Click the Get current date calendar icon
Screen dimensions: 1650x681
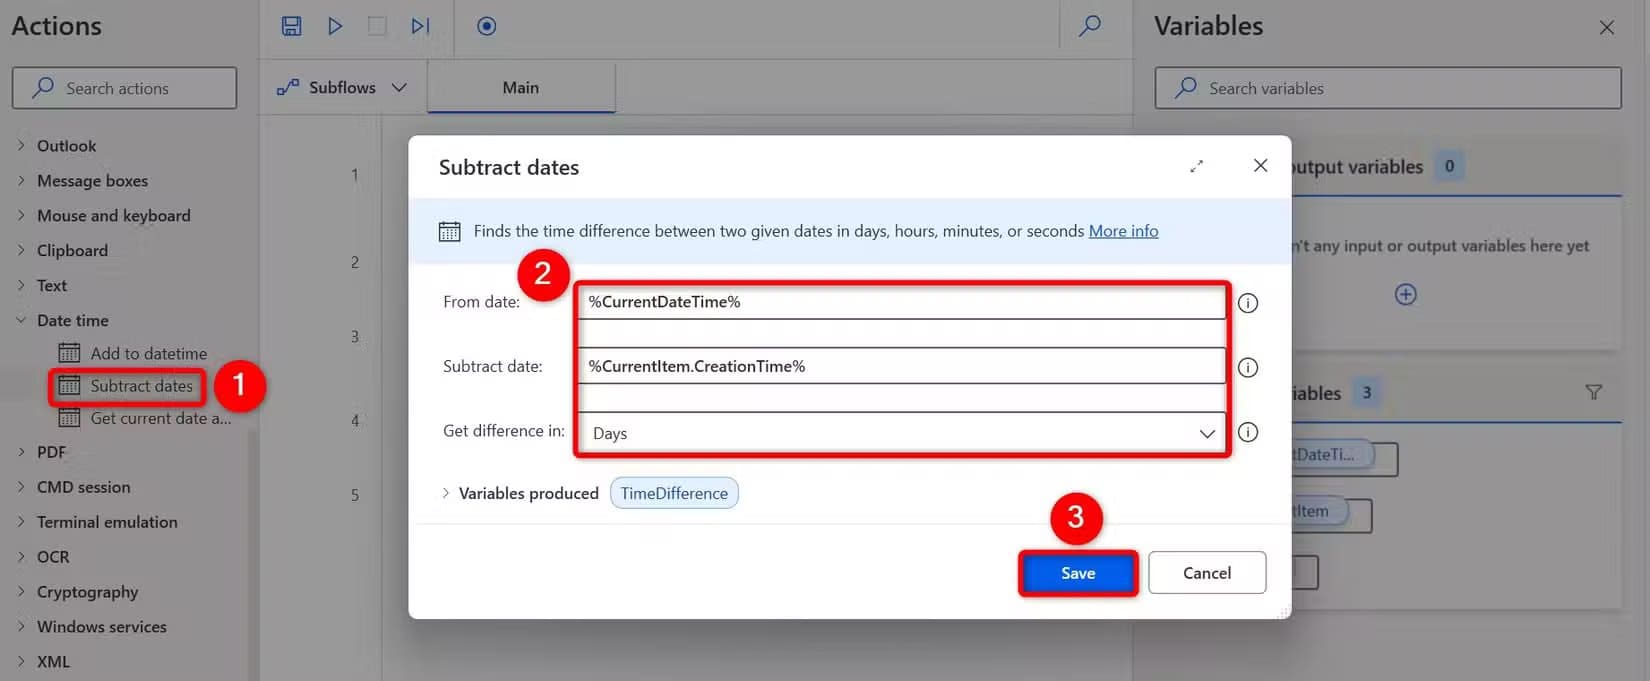tap(69, 418)
